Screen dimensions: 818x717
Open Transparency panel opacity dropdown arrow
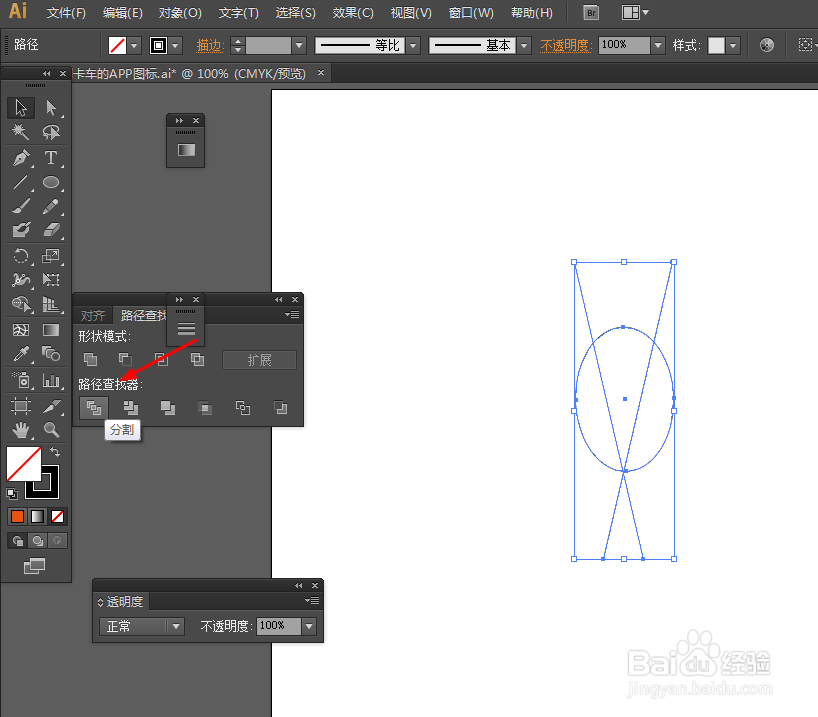[x=309, y=626]
